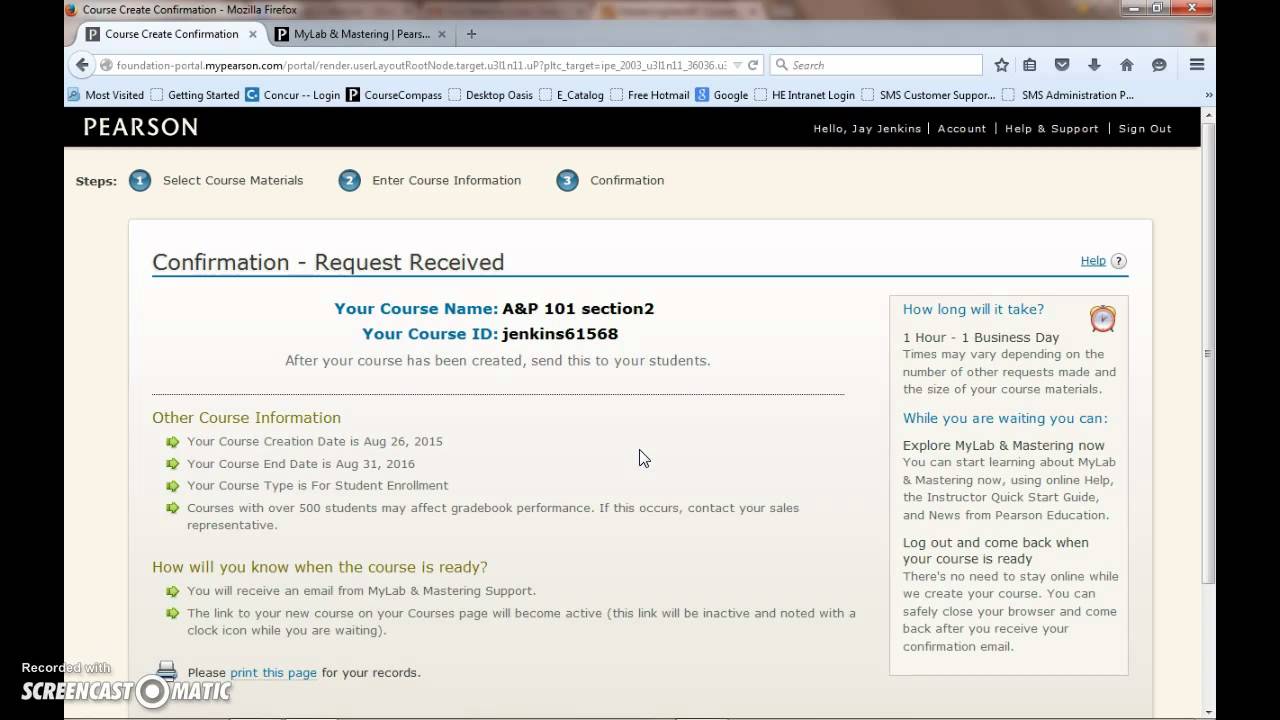This screenshot has height=720, width=1280.
Task: Click in the Search box
Action: point(876,65)
